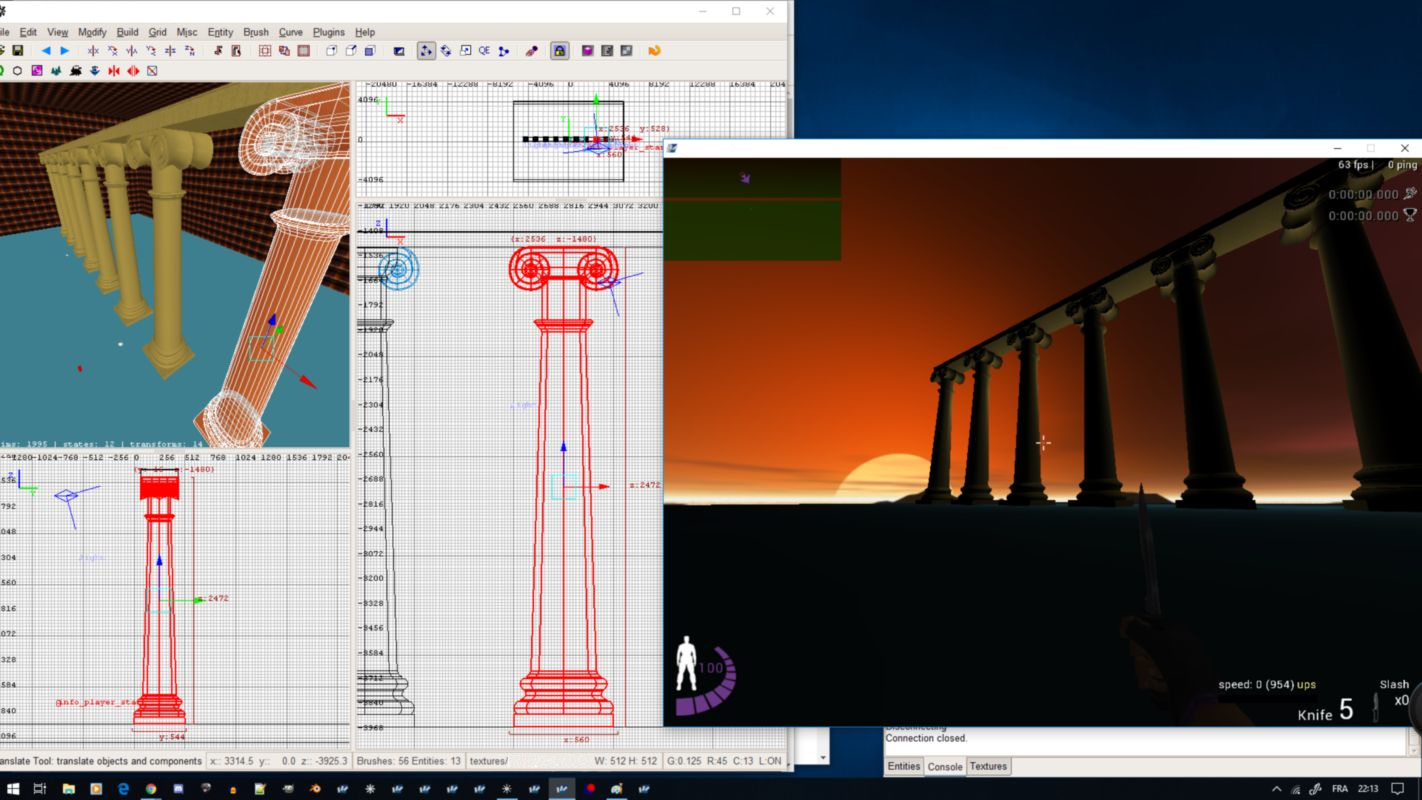
Task: Click the scrollbar down arrow below the editor
Action: (823, 758)
